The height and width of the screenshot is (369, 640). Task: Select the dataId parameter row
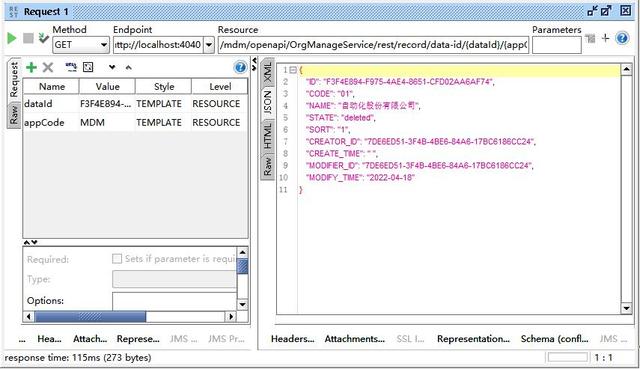point(135,104)
